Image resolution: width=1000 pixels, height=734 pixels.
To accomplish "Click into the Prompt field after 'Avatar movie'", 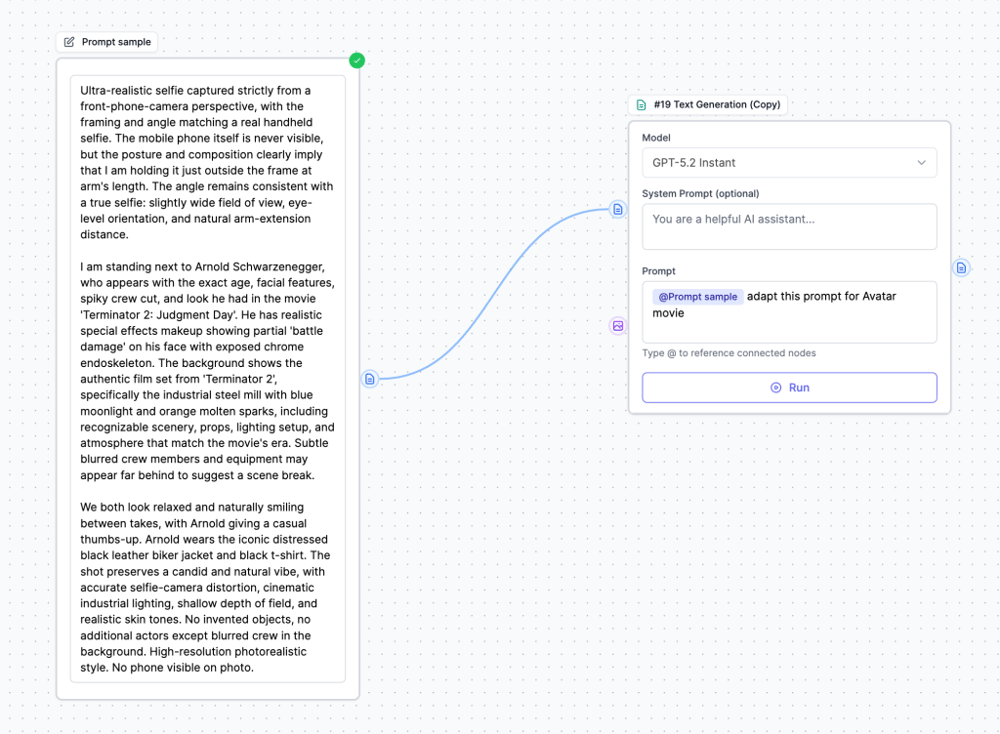I will [x=760, y=314].
